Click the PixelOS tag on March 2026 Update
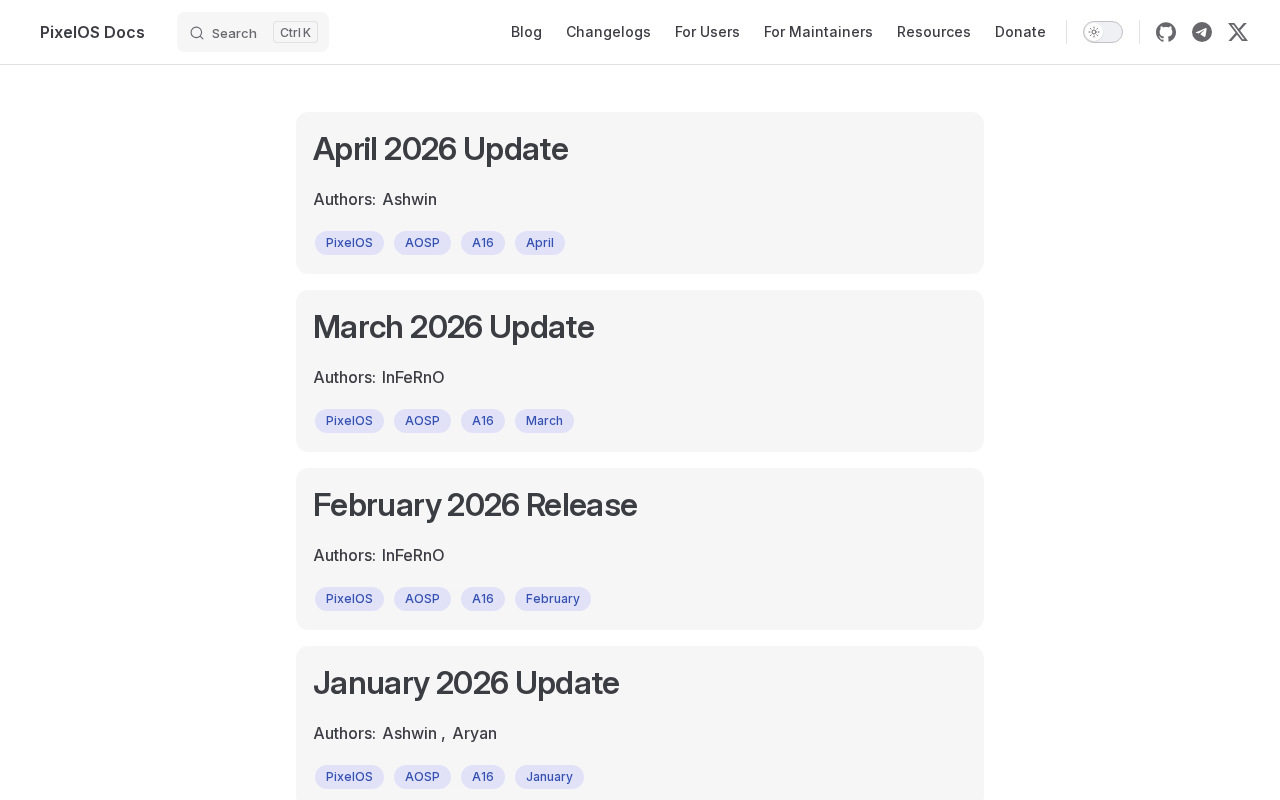1280x800 pixels. coord(349,421)
